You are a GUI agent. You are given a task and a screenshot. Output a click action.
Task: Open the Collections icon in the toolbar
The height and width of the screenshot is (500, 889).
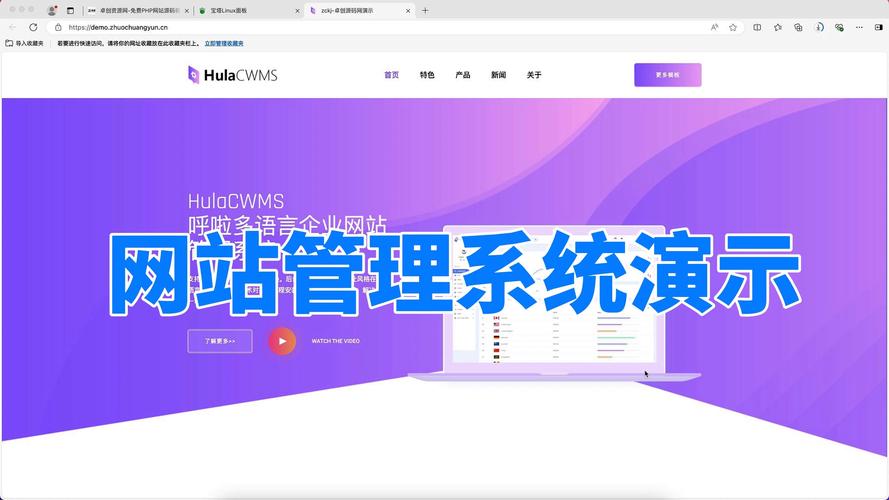coord(798,27)
